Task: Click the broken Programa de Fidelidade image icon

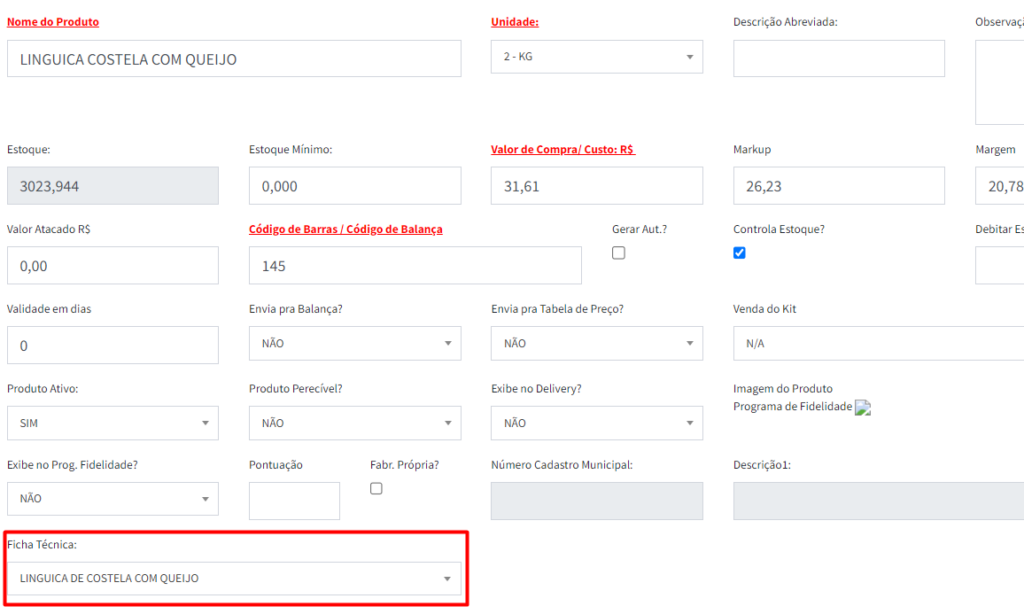Action: click(x=863, y=408)
